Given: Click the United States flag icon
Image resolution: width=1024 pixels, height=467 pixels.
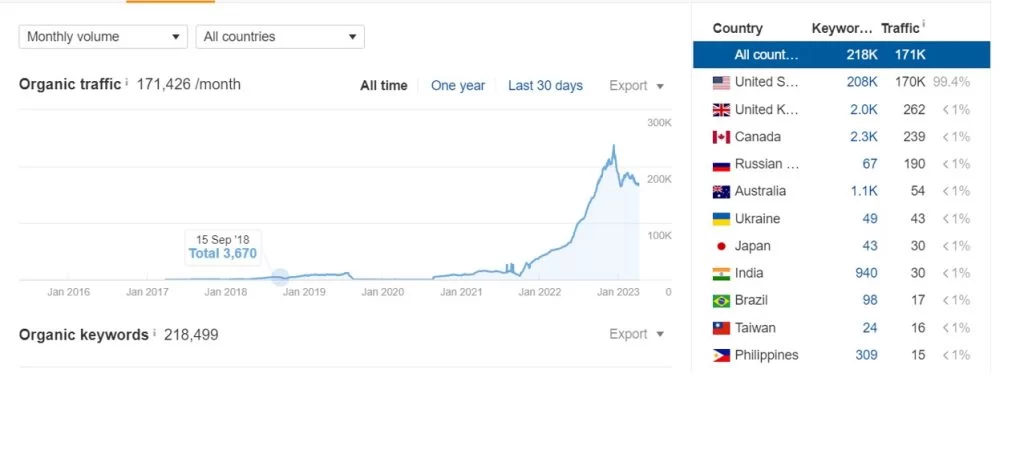Looking at the screenshot, I should [x=721, y=83].
